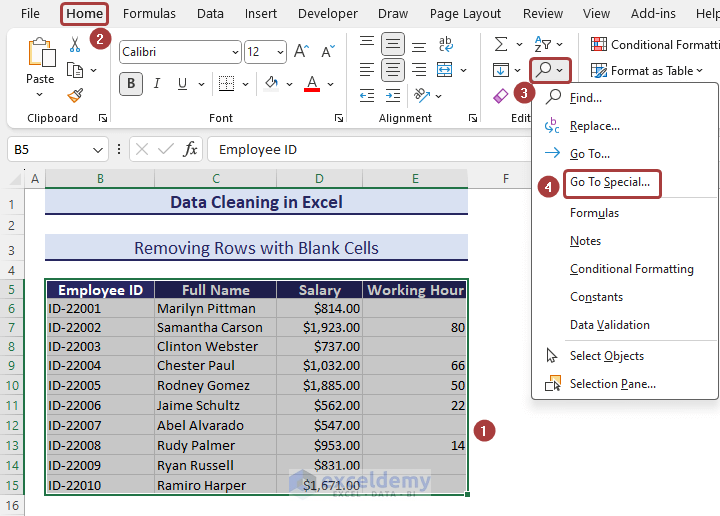Click the Fill down arrow icon

point(501,70)
